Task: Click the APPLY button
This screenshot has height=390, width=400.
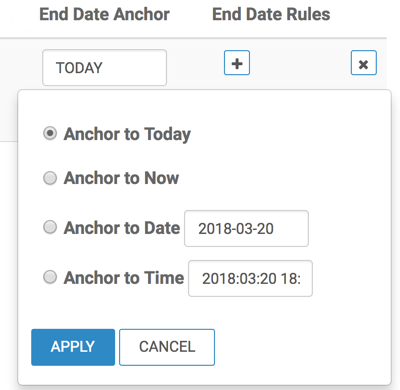Action: (x=73, y=347)
